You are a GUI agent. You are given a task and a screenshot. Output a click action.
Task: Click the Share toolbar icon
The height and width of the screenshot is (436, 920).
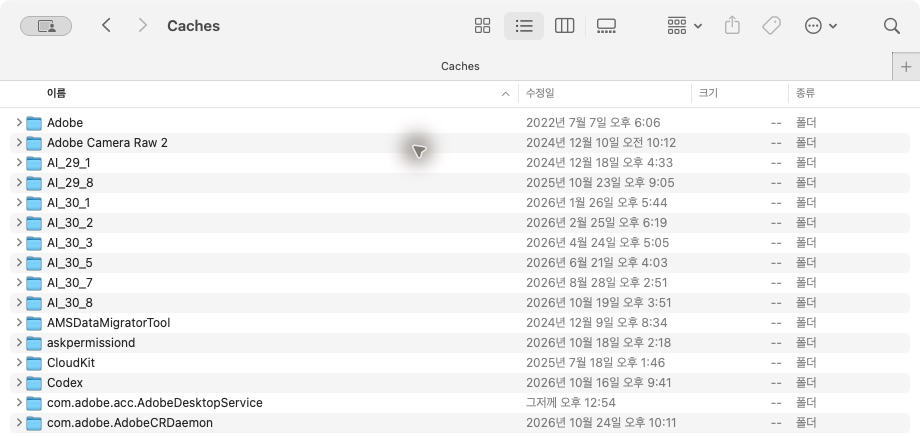(x=732, y=26)
